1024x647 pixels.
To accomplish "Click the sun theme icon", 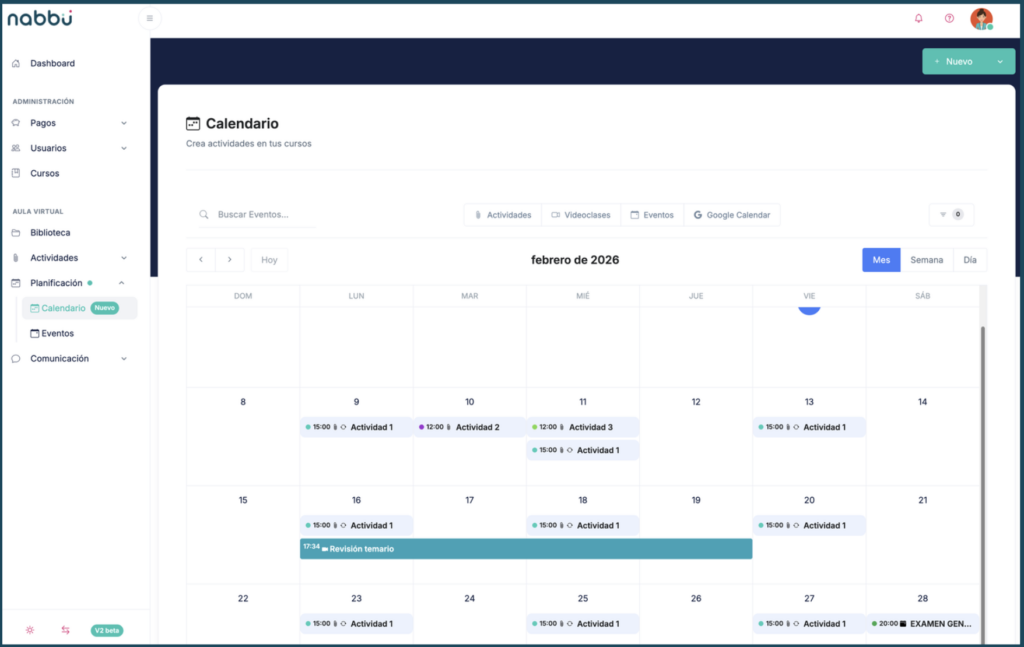I will (x=30, y=630).
